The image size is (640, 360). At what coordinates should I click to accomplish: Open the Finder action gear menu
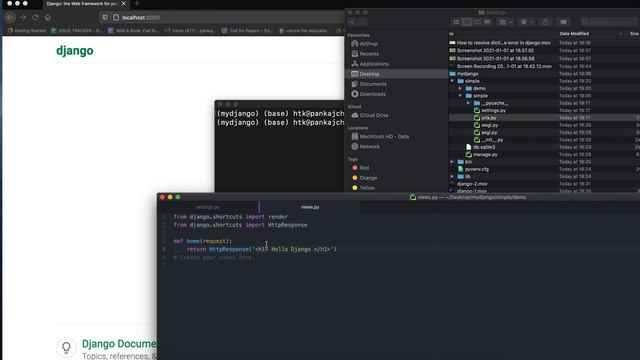527,22
